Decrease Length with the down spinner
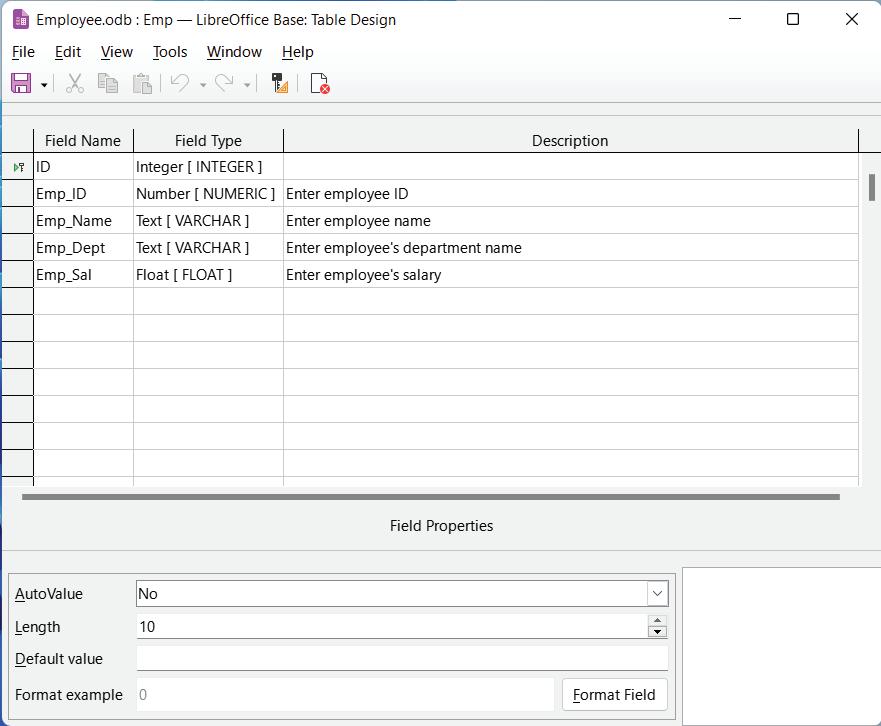This screenshot has height=726, width=881. point(657,632)
